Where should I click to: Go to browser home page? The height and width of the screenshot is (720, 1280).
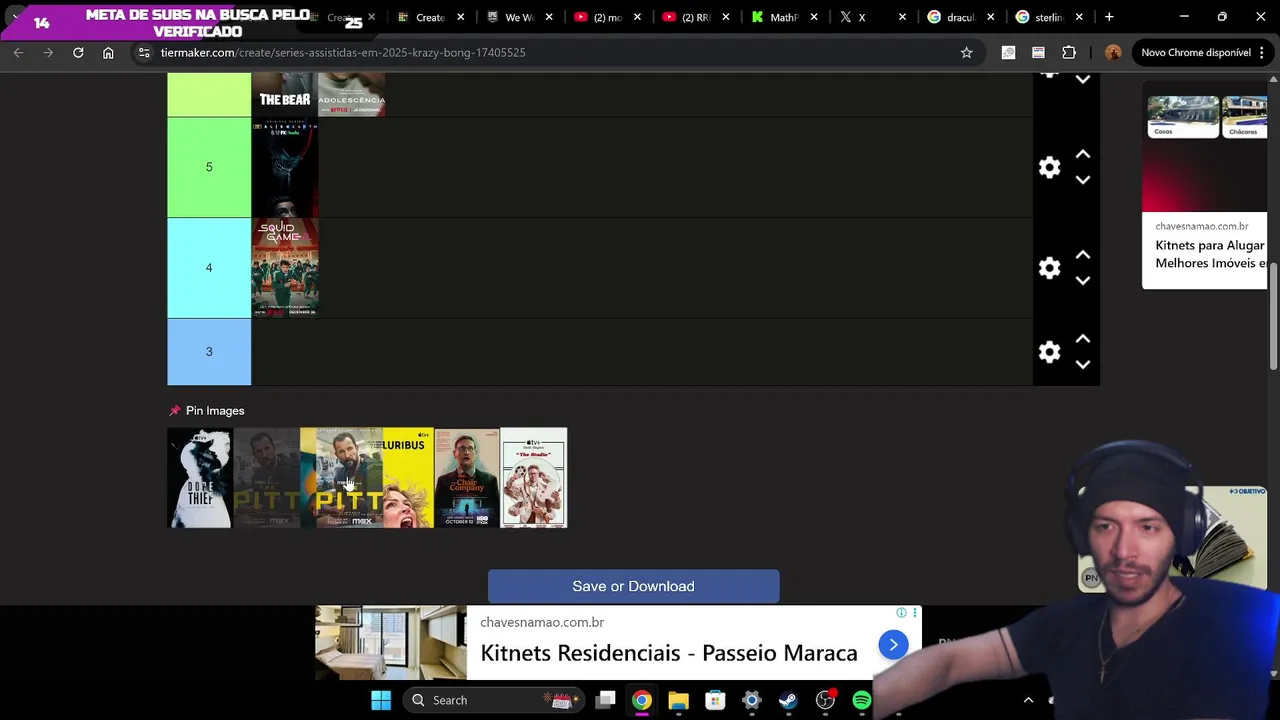108,52
